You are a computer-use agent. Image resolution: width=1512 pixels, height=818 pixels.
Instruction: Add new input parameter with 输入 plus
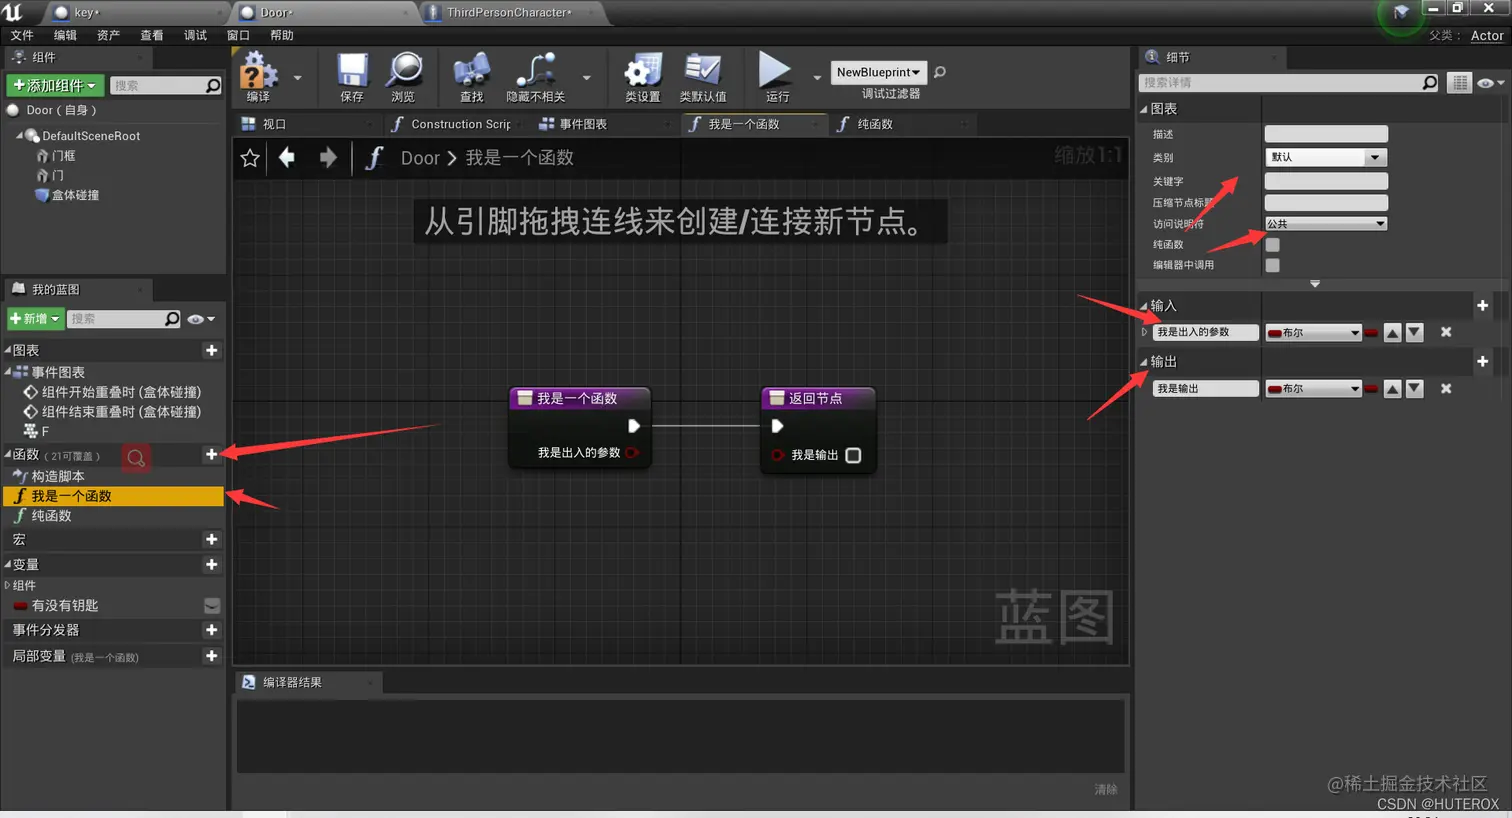pos(1482,305)
